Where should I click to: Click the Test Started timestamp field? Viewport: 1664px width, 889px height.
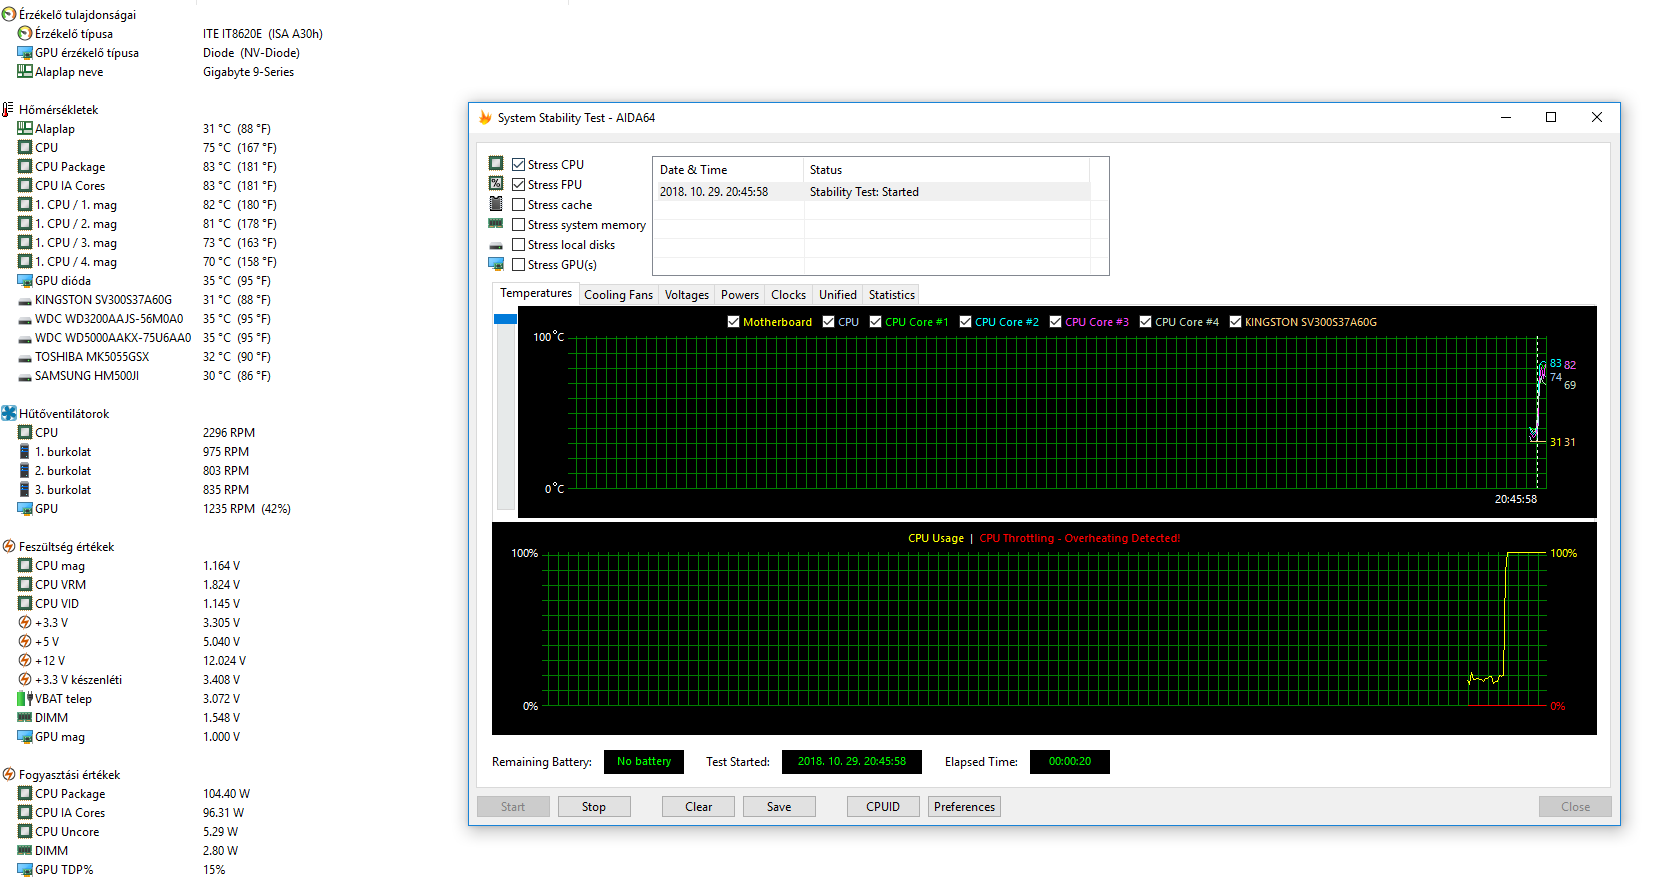pyautogui.click(x=852, y=762)
